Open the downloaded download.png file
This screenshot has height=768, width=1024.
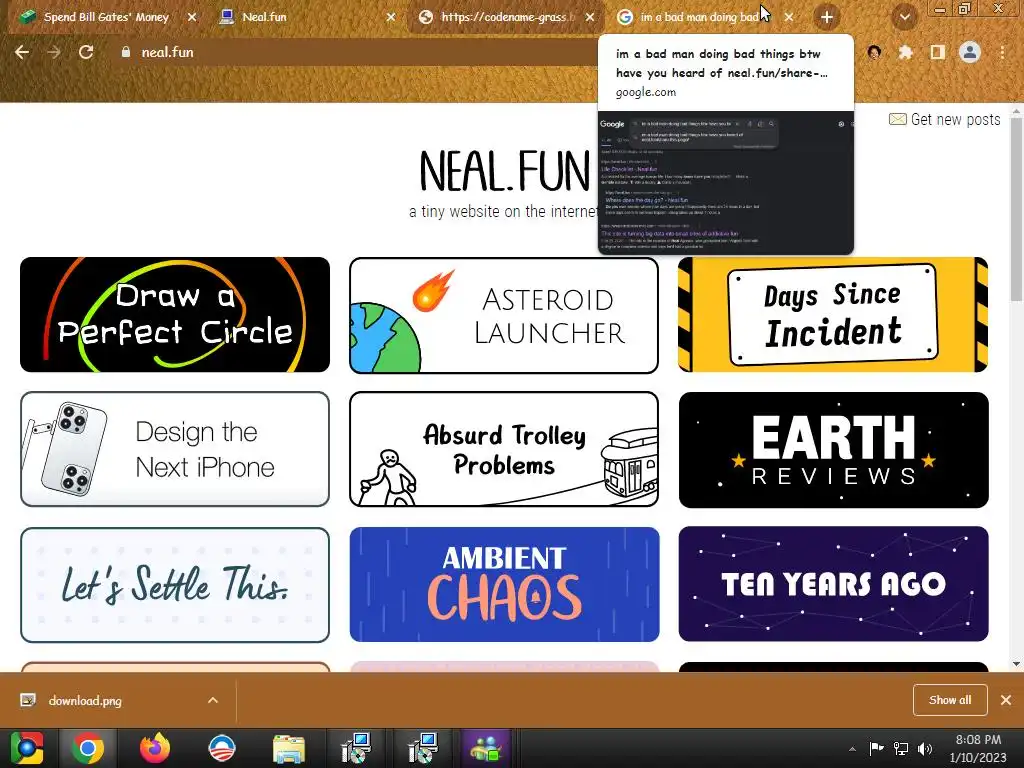click(x=85, y=701)
